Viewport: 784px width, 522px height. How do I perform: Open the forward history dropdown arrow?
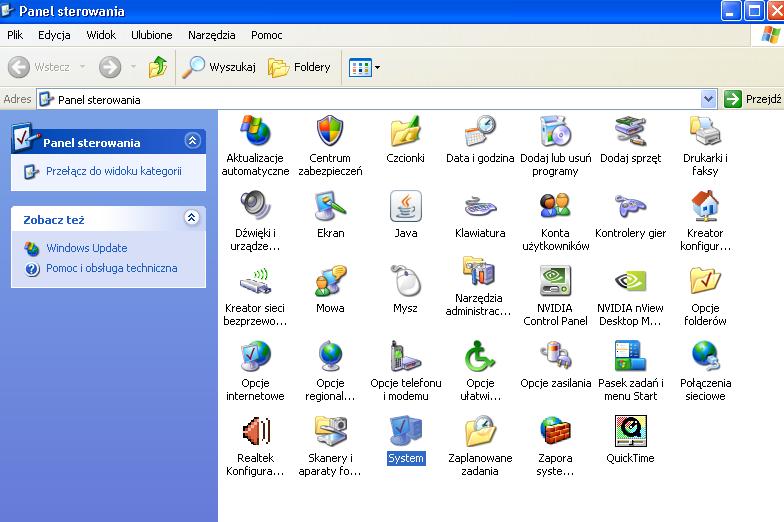click(x=133, y=67)
